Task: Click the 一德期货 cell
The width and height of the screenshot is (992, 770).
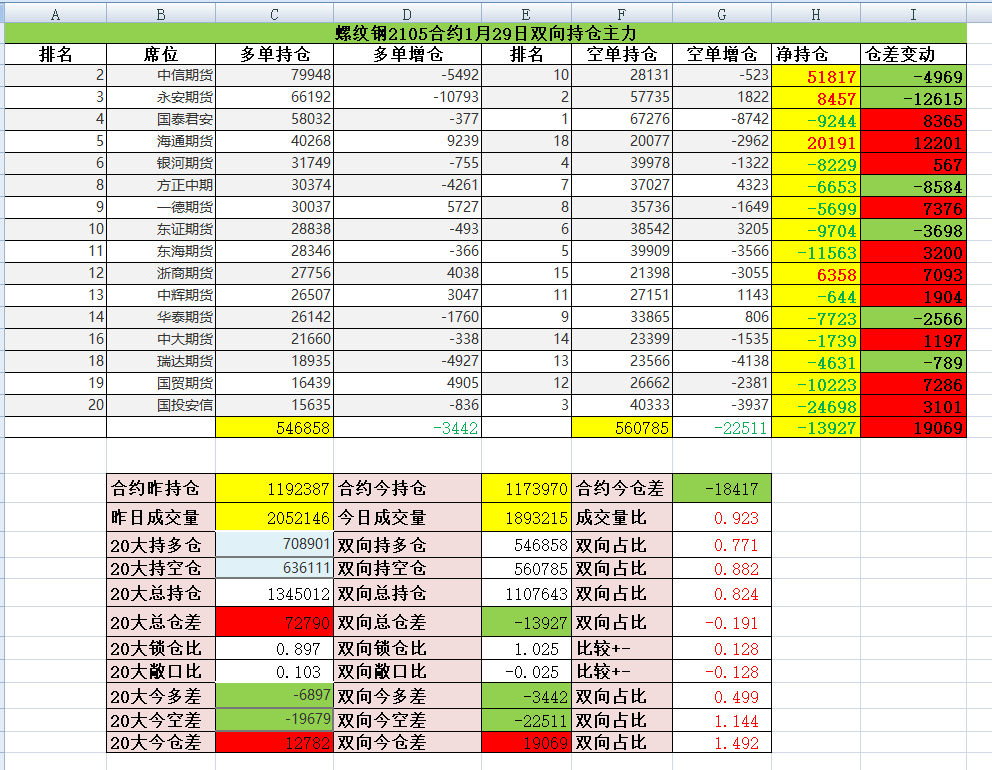Action: click(x=161, y=208)
